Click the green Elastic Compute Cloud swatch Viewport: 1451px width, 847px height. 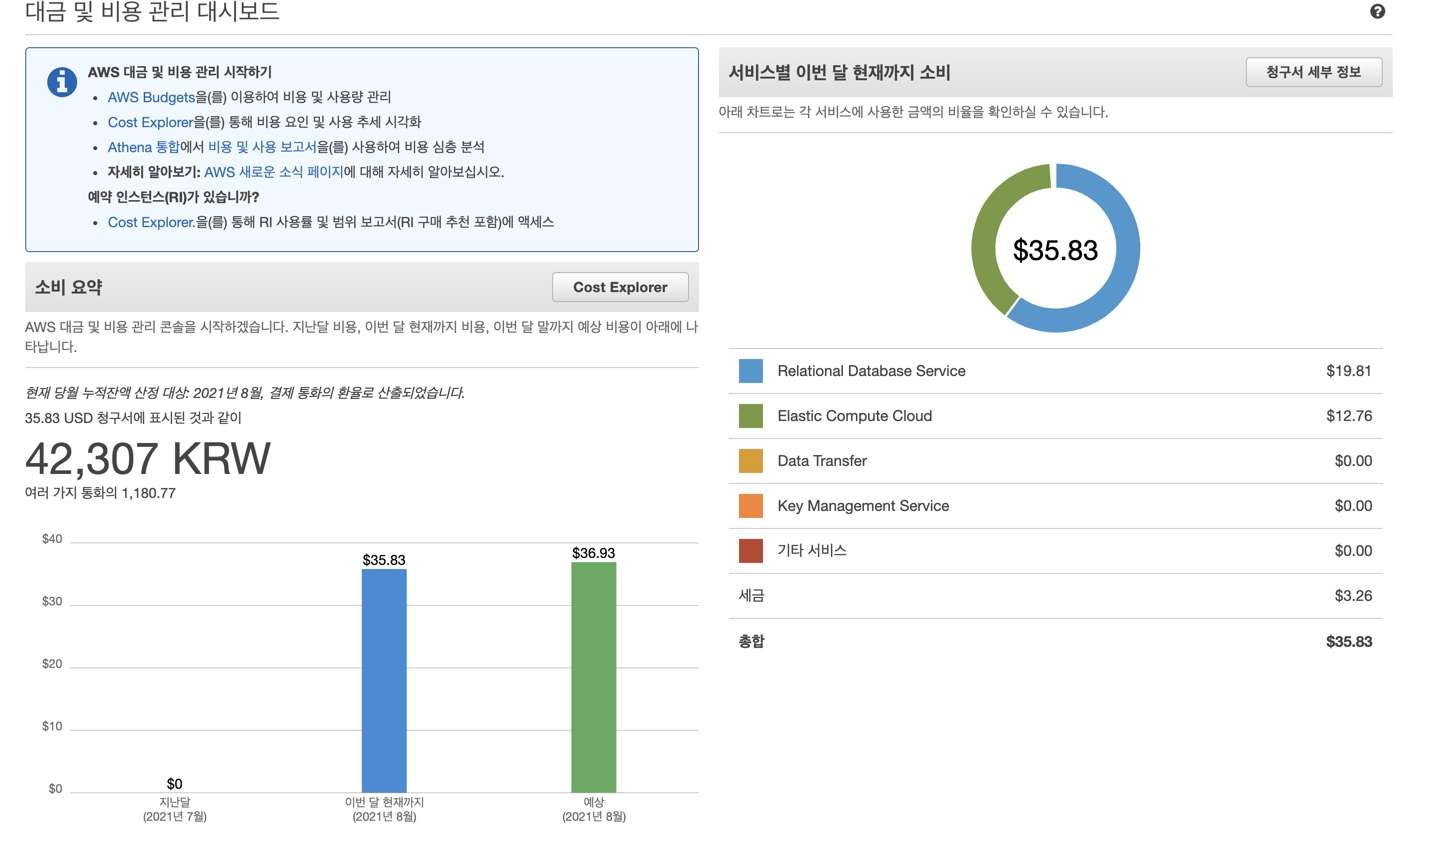coord(750,416)
